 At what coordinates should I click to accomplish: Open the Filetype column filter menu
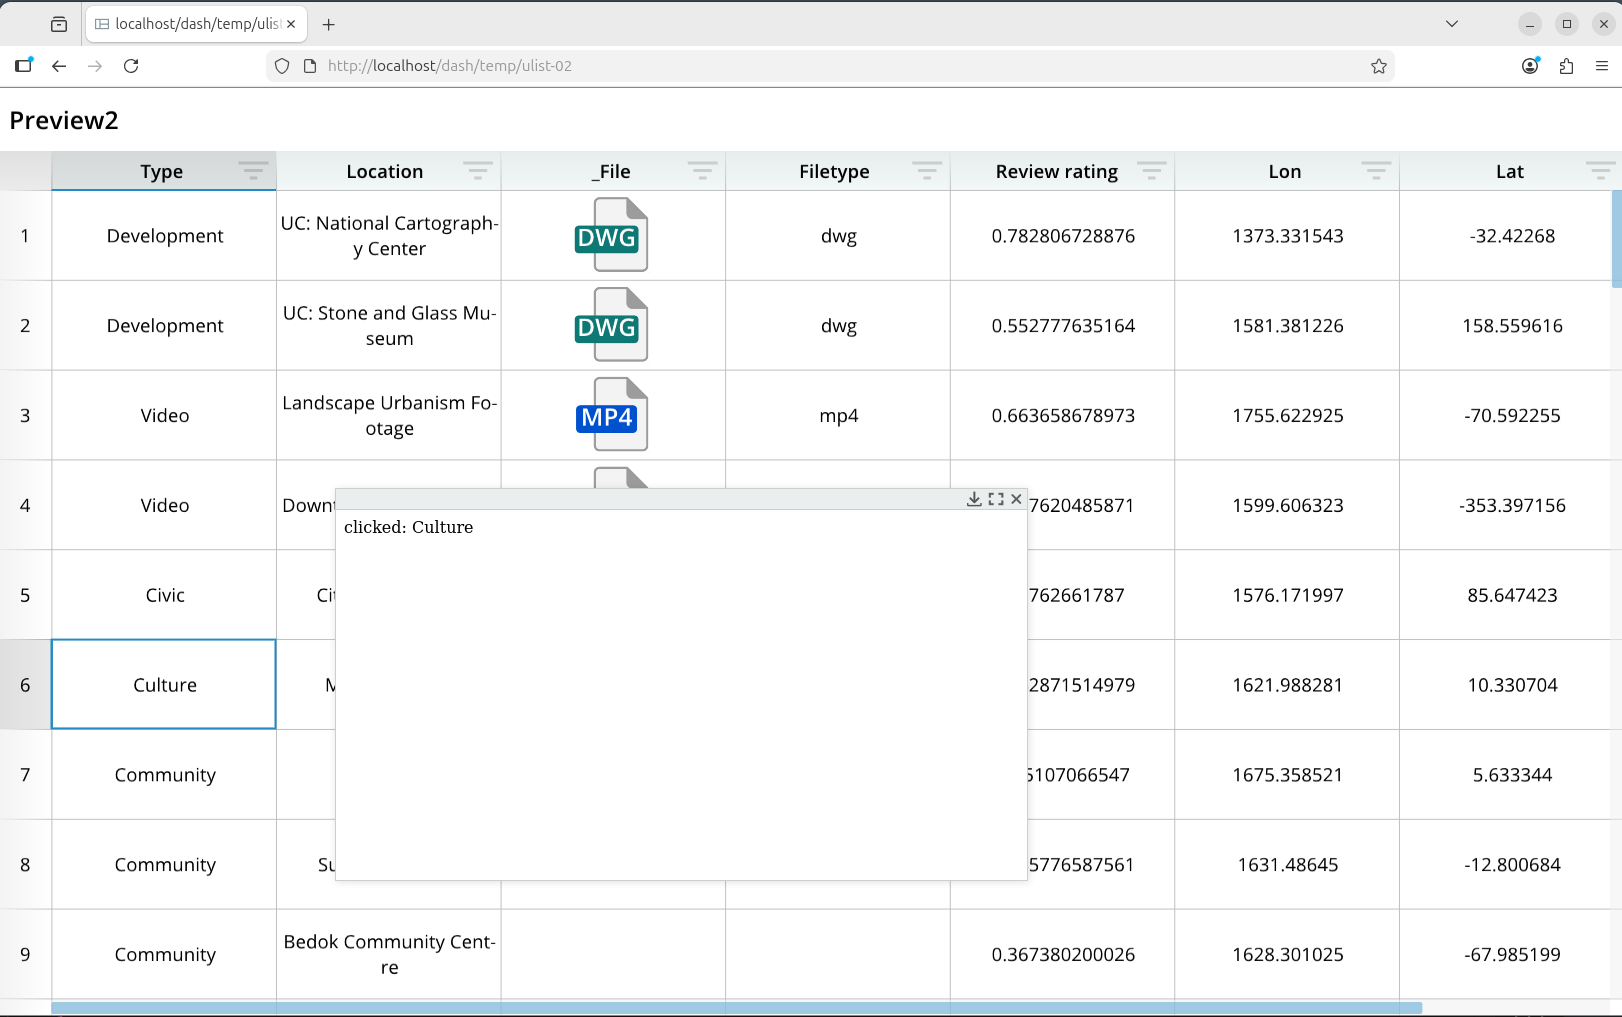(x=926, y=171)
